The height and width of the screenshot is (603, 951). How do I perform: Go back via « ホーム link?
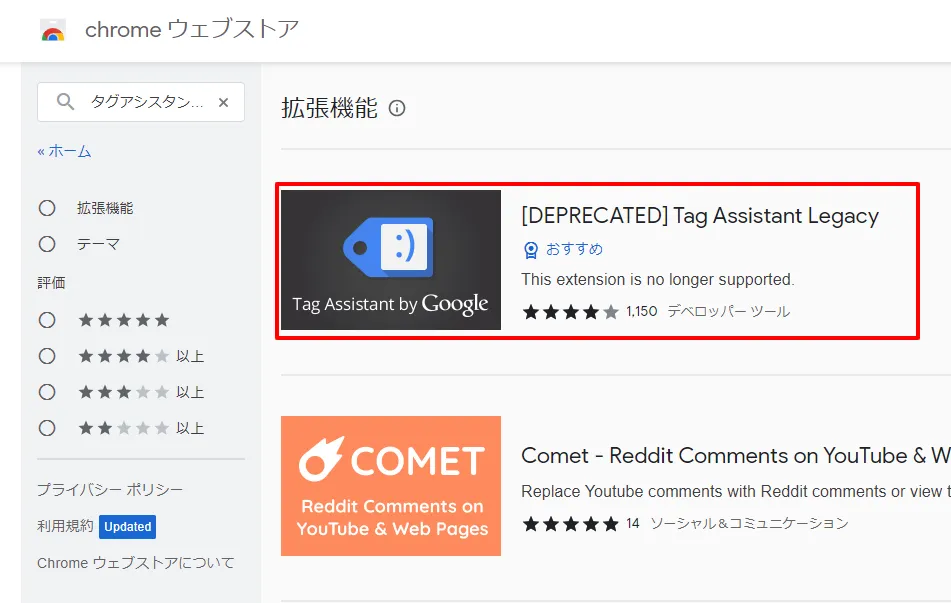(x=64, y=151)
